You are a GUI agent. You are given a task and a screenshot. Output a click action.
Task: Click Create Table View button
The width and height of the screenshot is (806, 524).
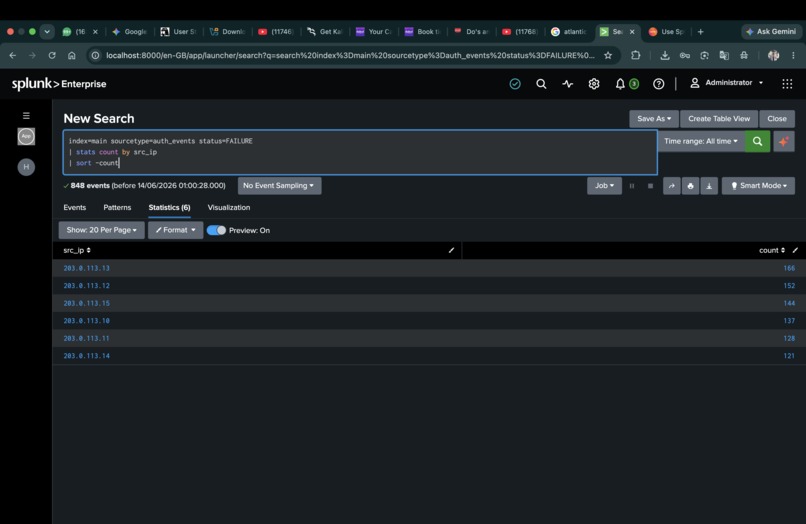tap(719, 119)
